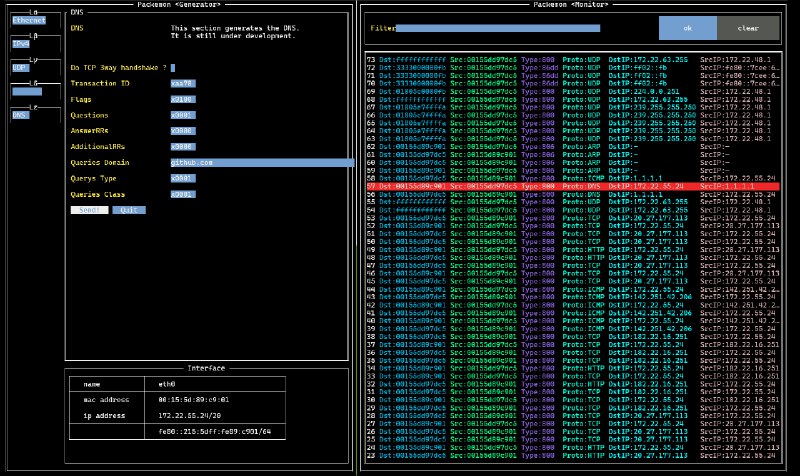This screenshot has height=476, width=800.
Task: Select TCP packet row 38
Action: [573, 337]
